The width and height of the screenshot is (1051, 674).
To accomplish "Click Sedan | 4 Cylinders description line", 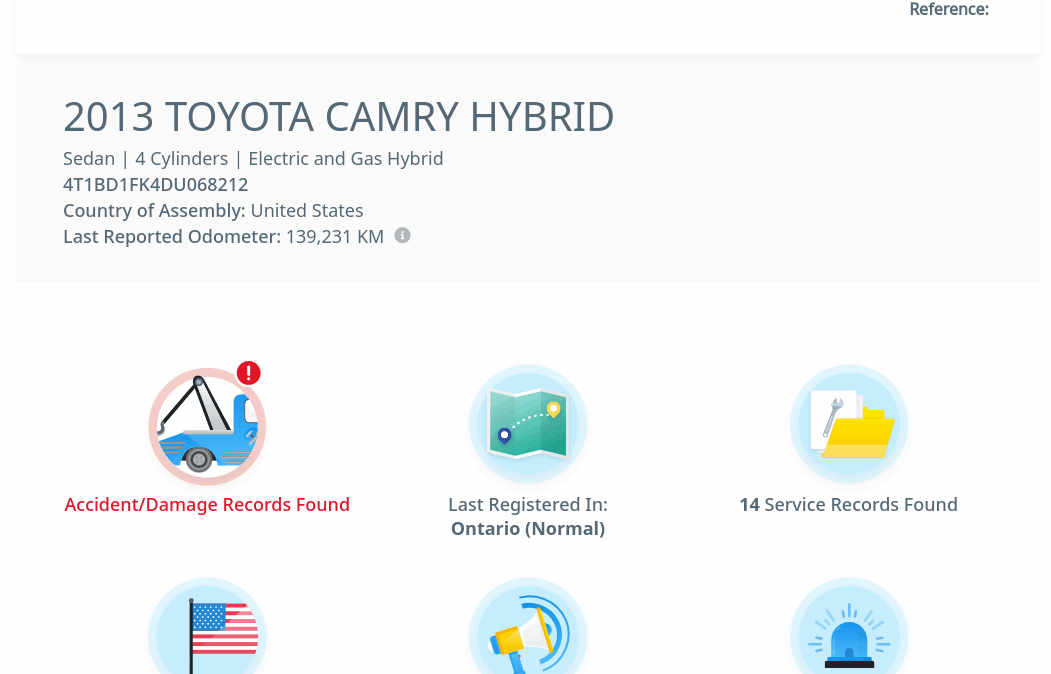I will (x=253, y=159).
